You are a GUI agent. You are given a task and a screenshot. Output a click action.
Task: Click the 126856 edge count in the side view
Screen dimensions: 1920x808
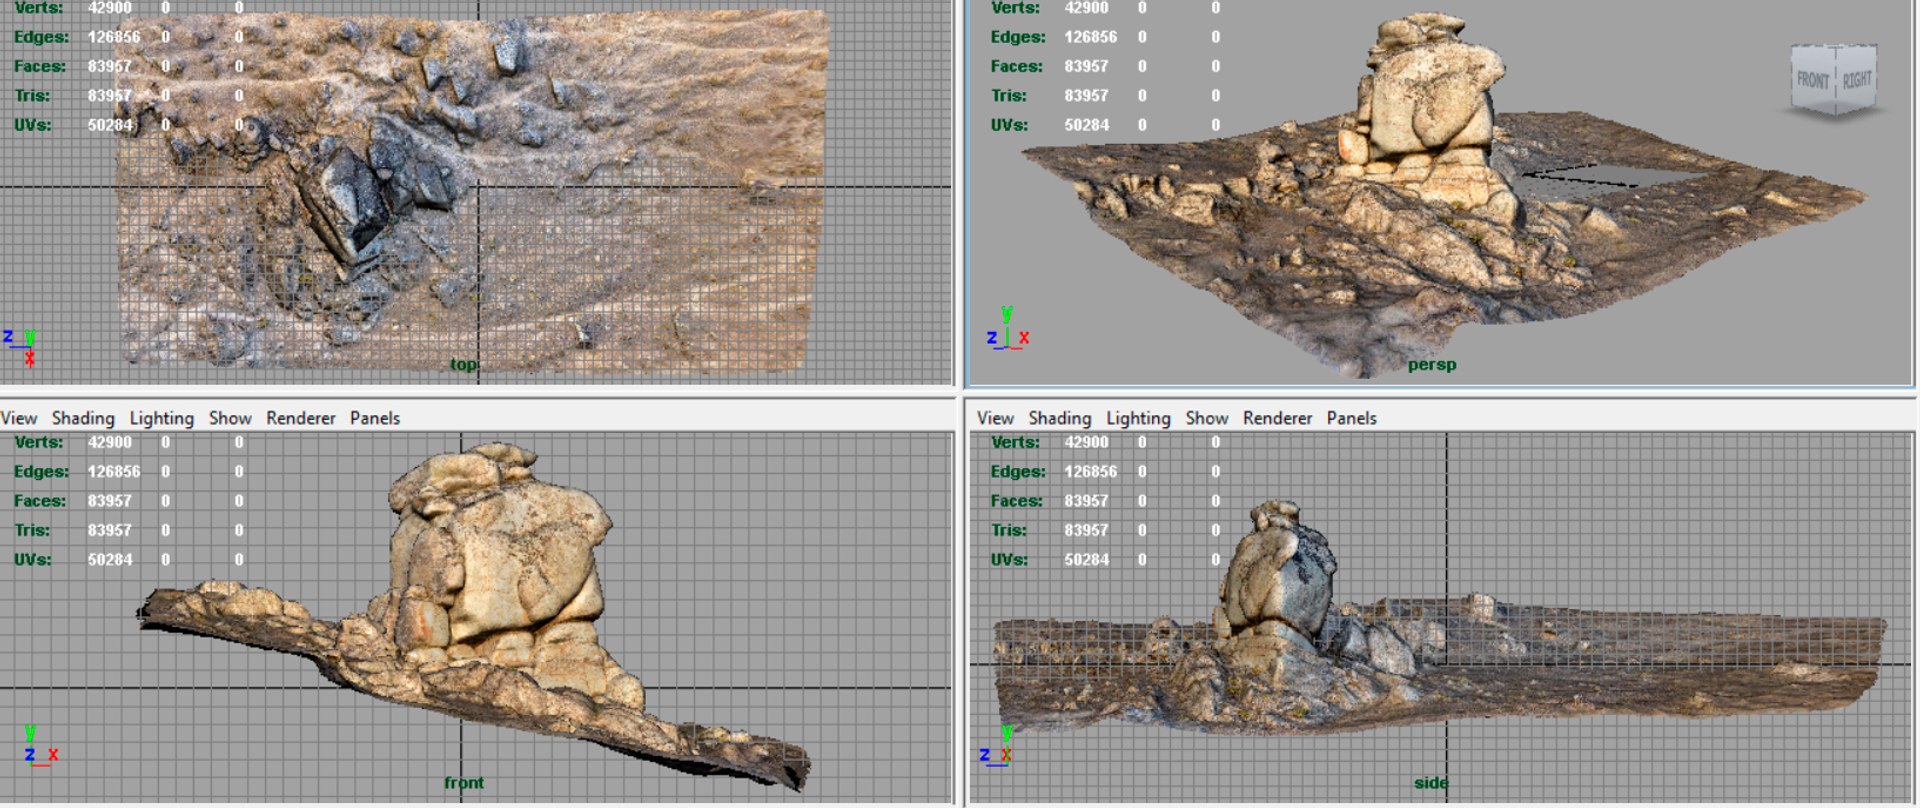coord(1091,472)
